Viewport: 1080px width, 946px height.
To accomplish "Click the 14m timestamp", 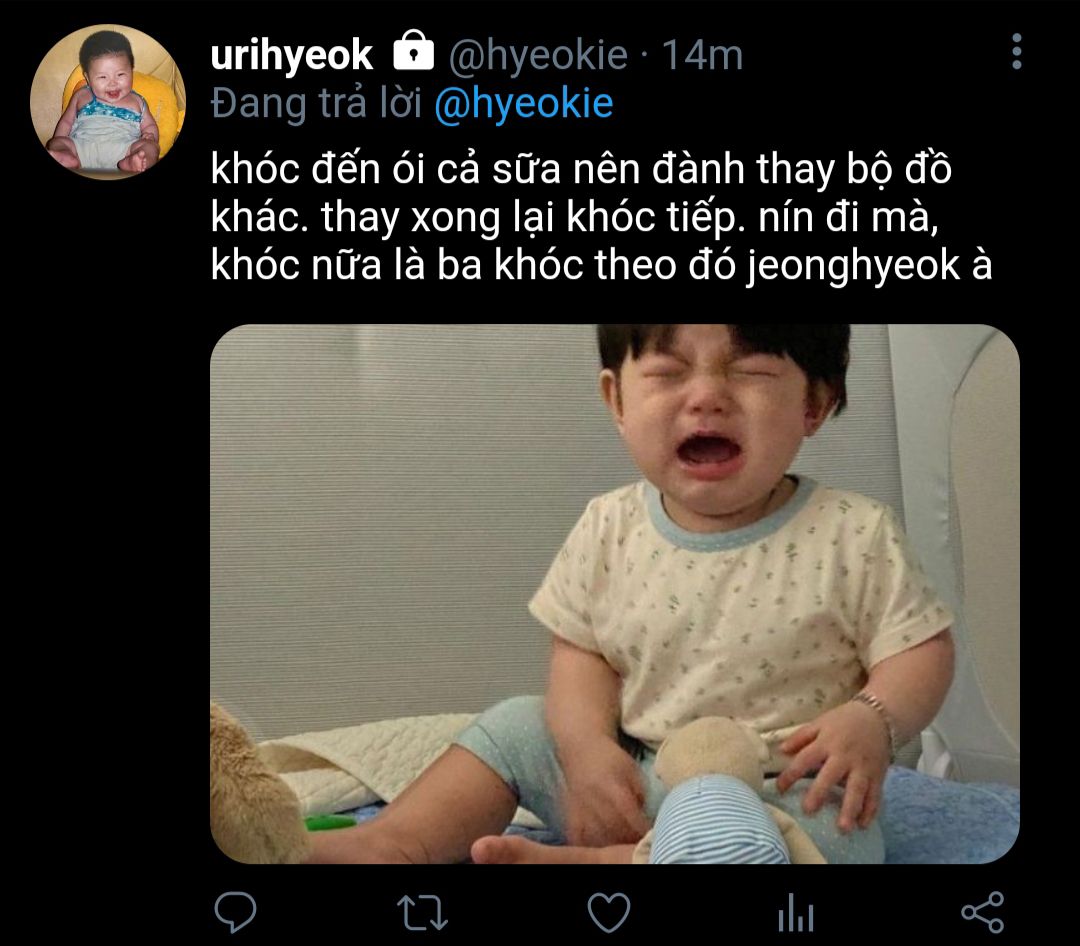I will click(x=703, y=55).
